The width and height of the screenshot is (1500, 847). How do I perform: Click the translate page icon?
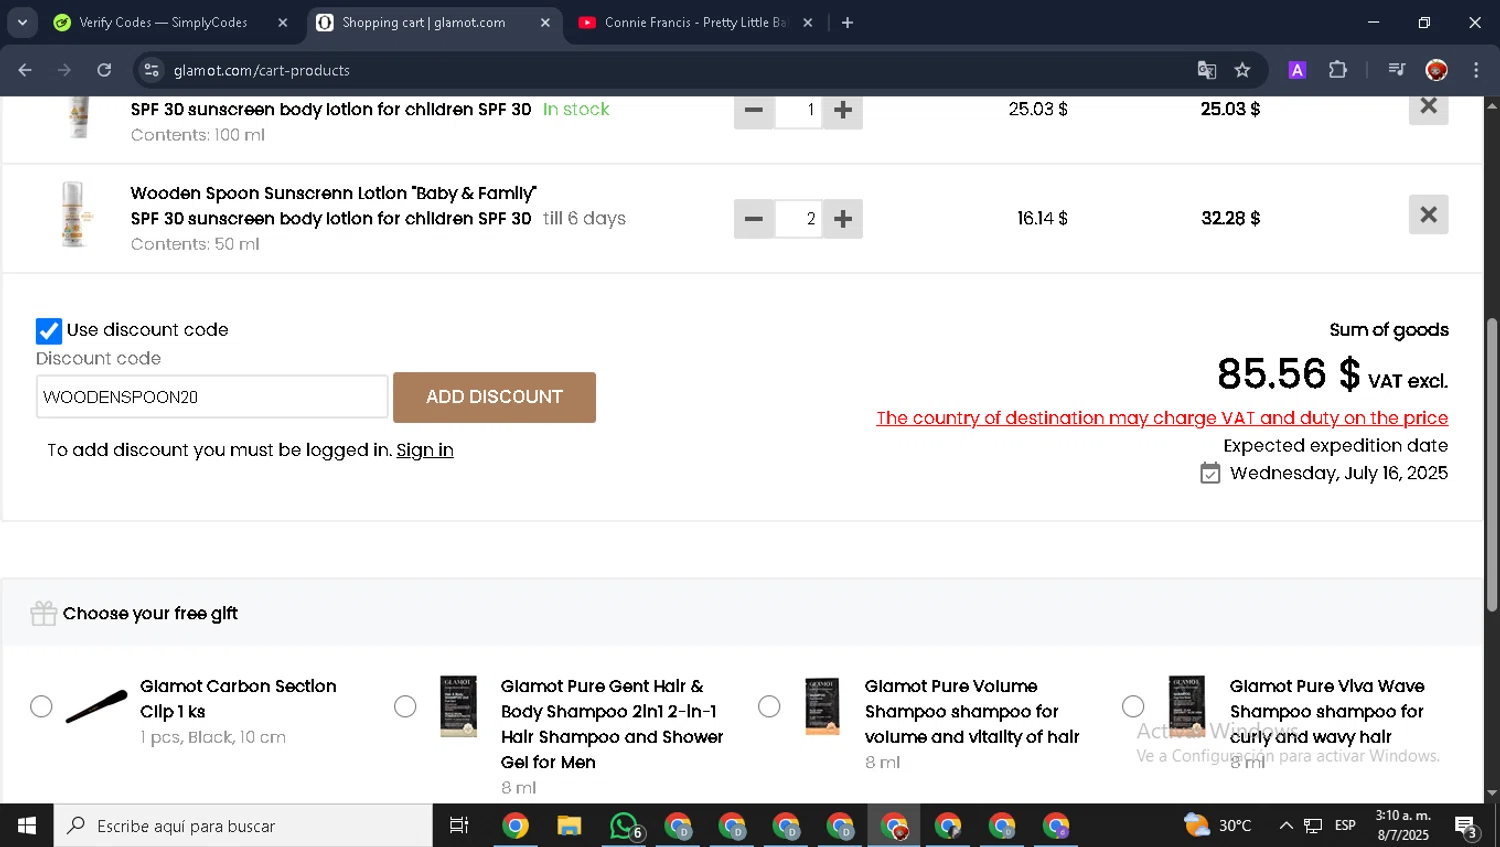1207,70
